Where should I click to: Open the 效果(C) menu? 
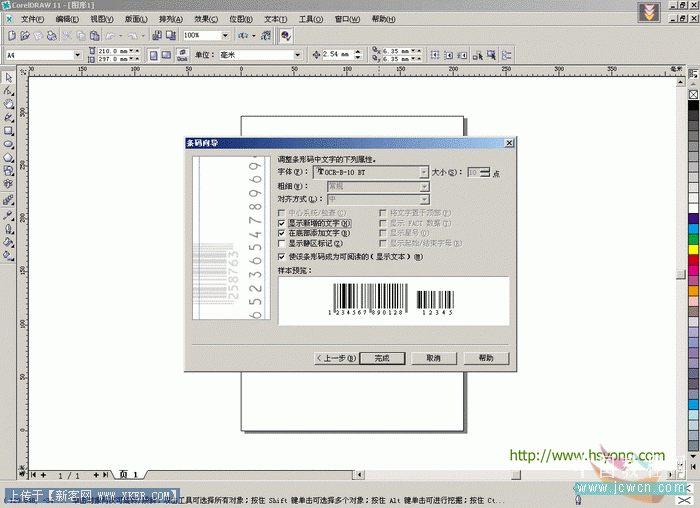click(x=205, y=19)
